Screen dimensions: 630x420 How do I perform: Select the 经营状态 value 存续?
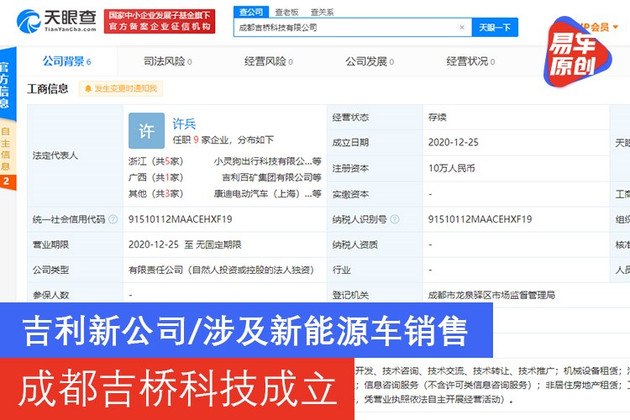437,117
